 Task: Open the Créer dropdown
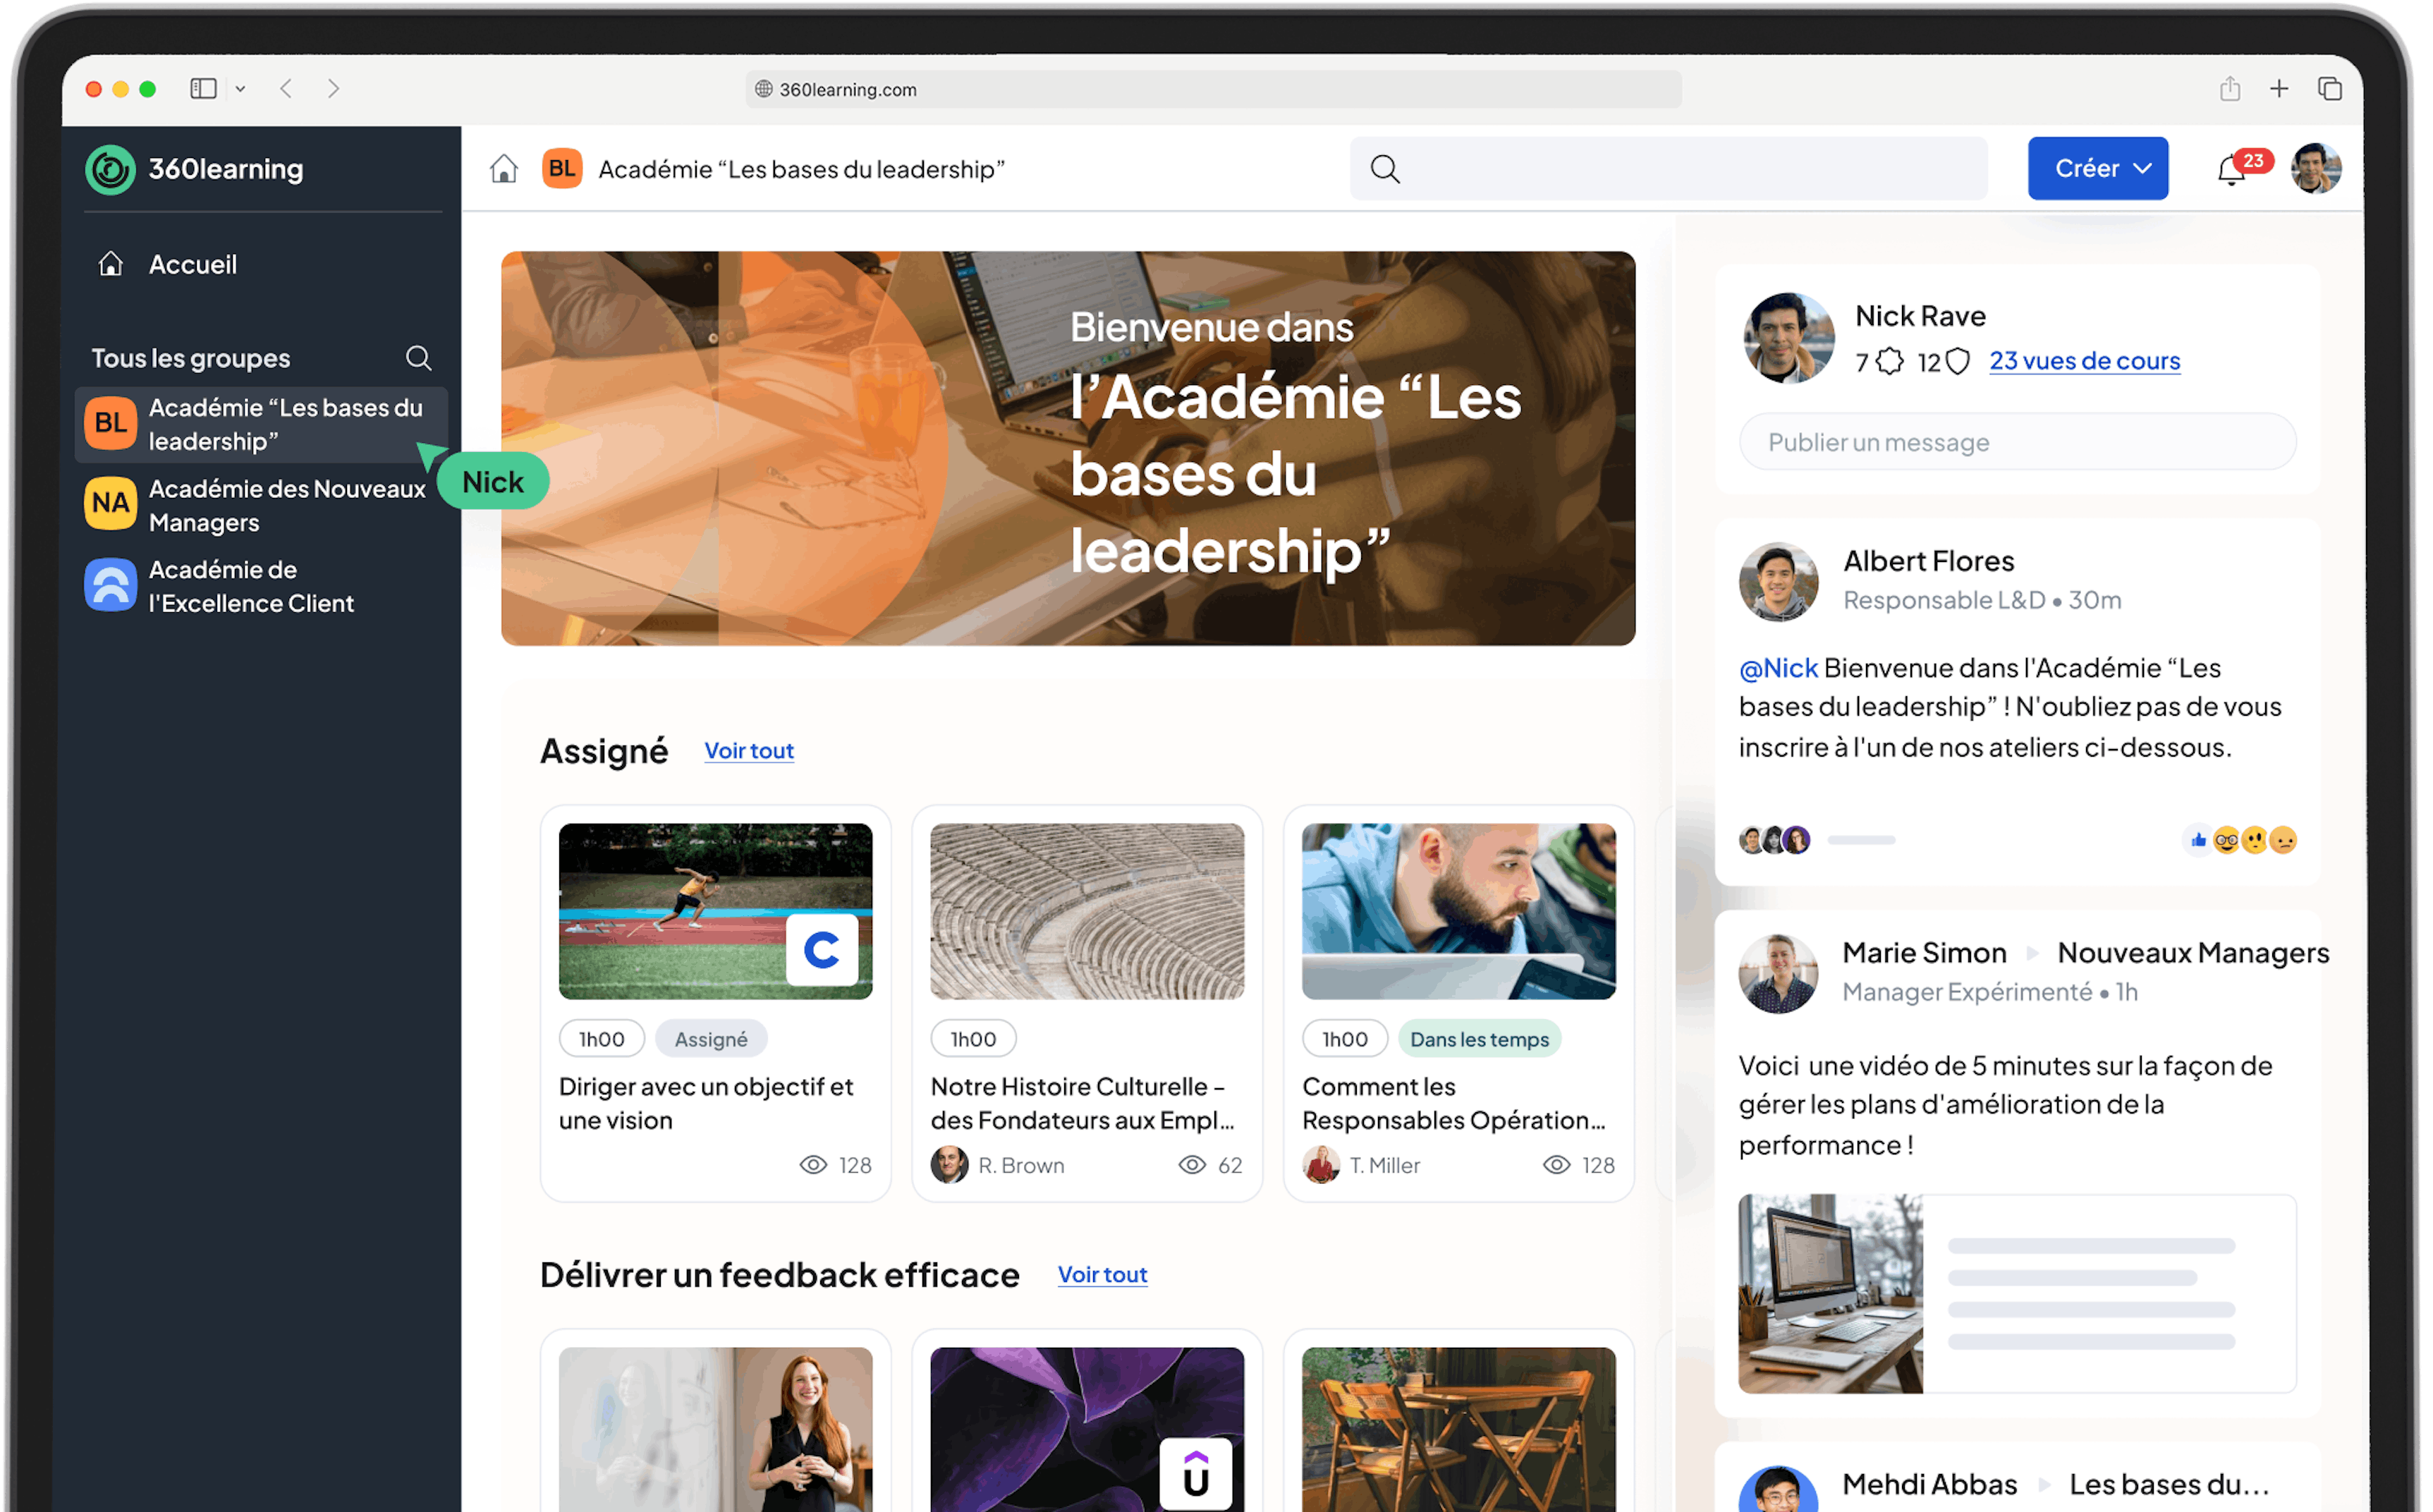pyautogui.click(x=2097, y=168)
